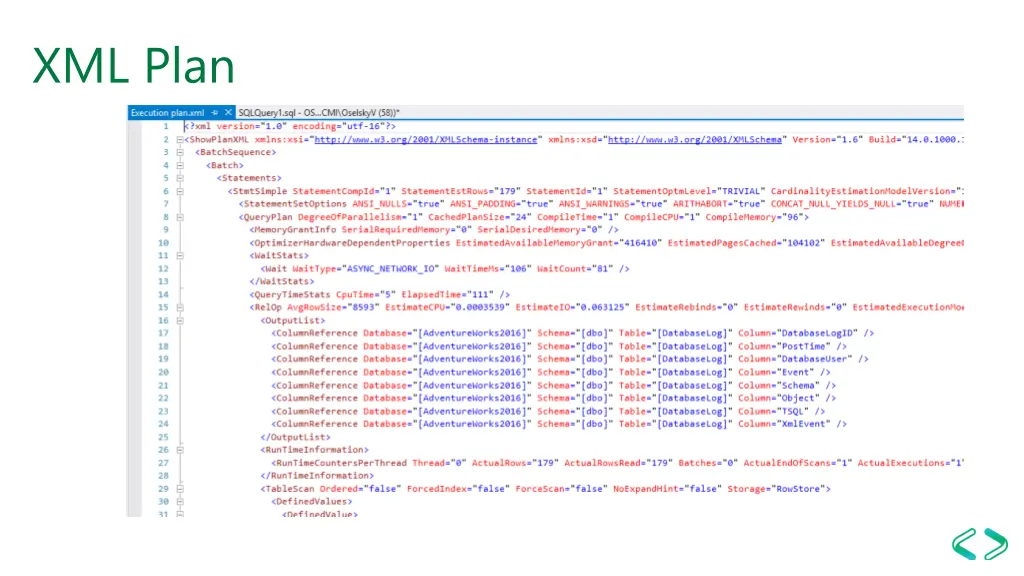The height and width of the screenshot is (576, 1024).
Task: Pin the Execution plan.xml tab
Action: coord(216,113)
